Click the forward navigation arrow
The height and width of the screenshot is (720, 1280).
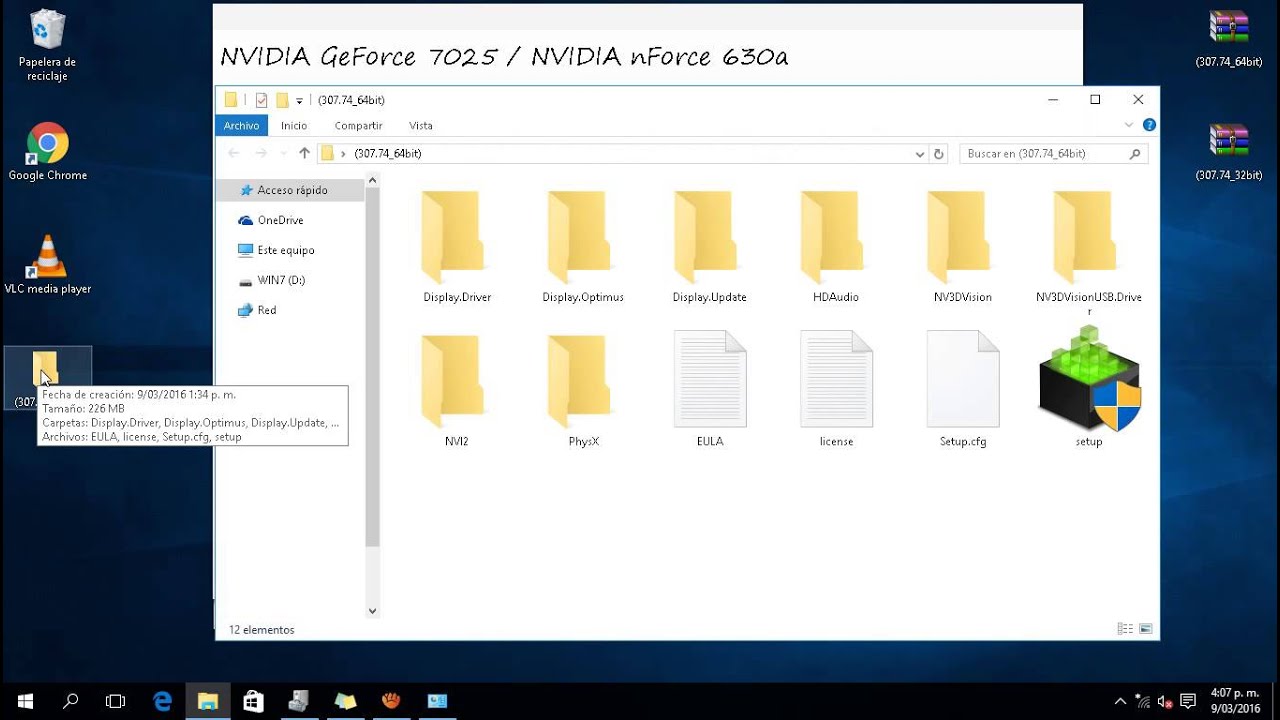(x=261, y=153)
